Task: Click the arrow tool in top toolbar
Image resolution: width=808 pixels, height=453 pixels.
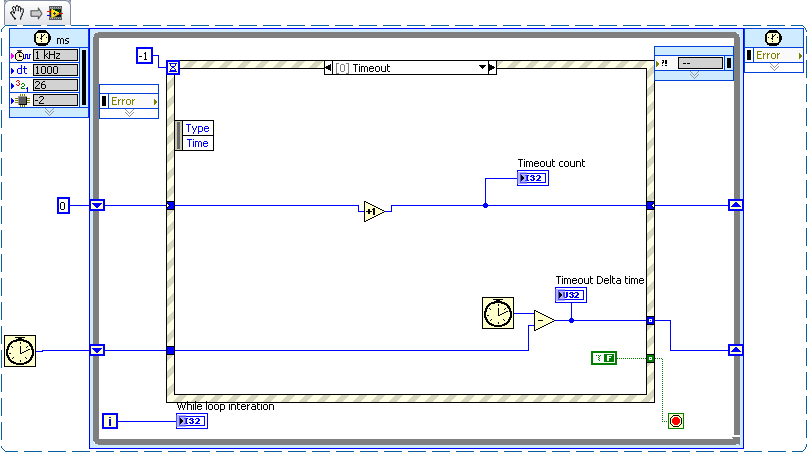Action: click(x=35, y=12)
